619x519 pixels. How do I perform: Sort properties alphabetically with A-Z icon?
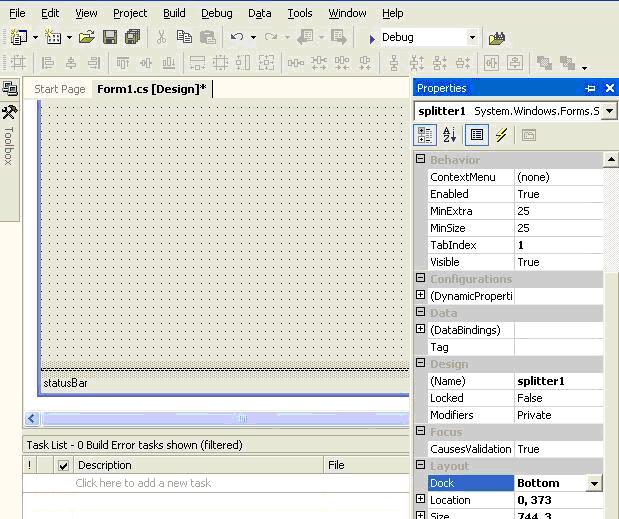point(450,135)
